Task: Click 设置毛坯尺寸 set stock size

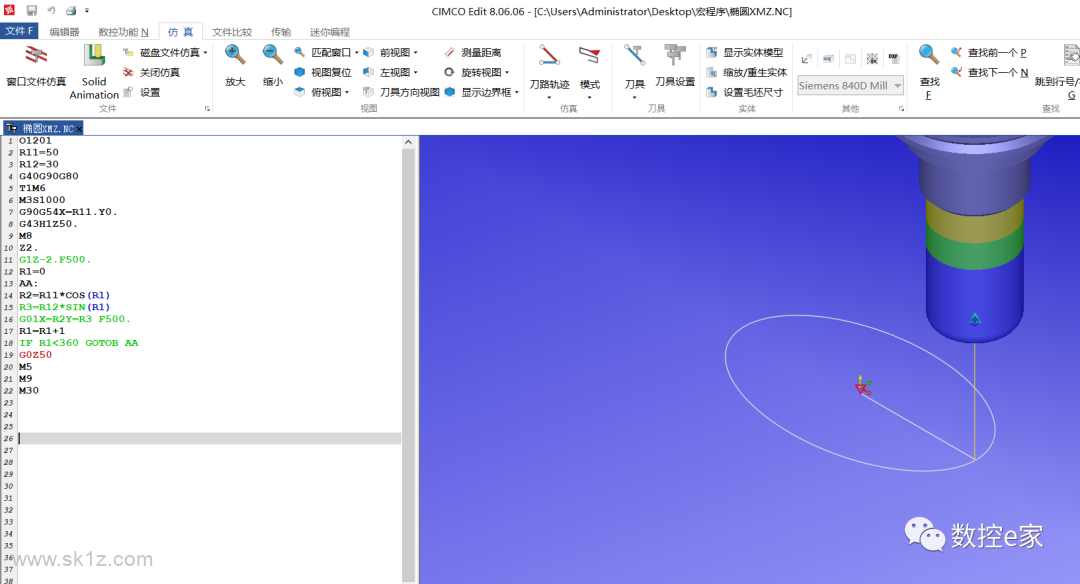Action: (x=745, y=92)
